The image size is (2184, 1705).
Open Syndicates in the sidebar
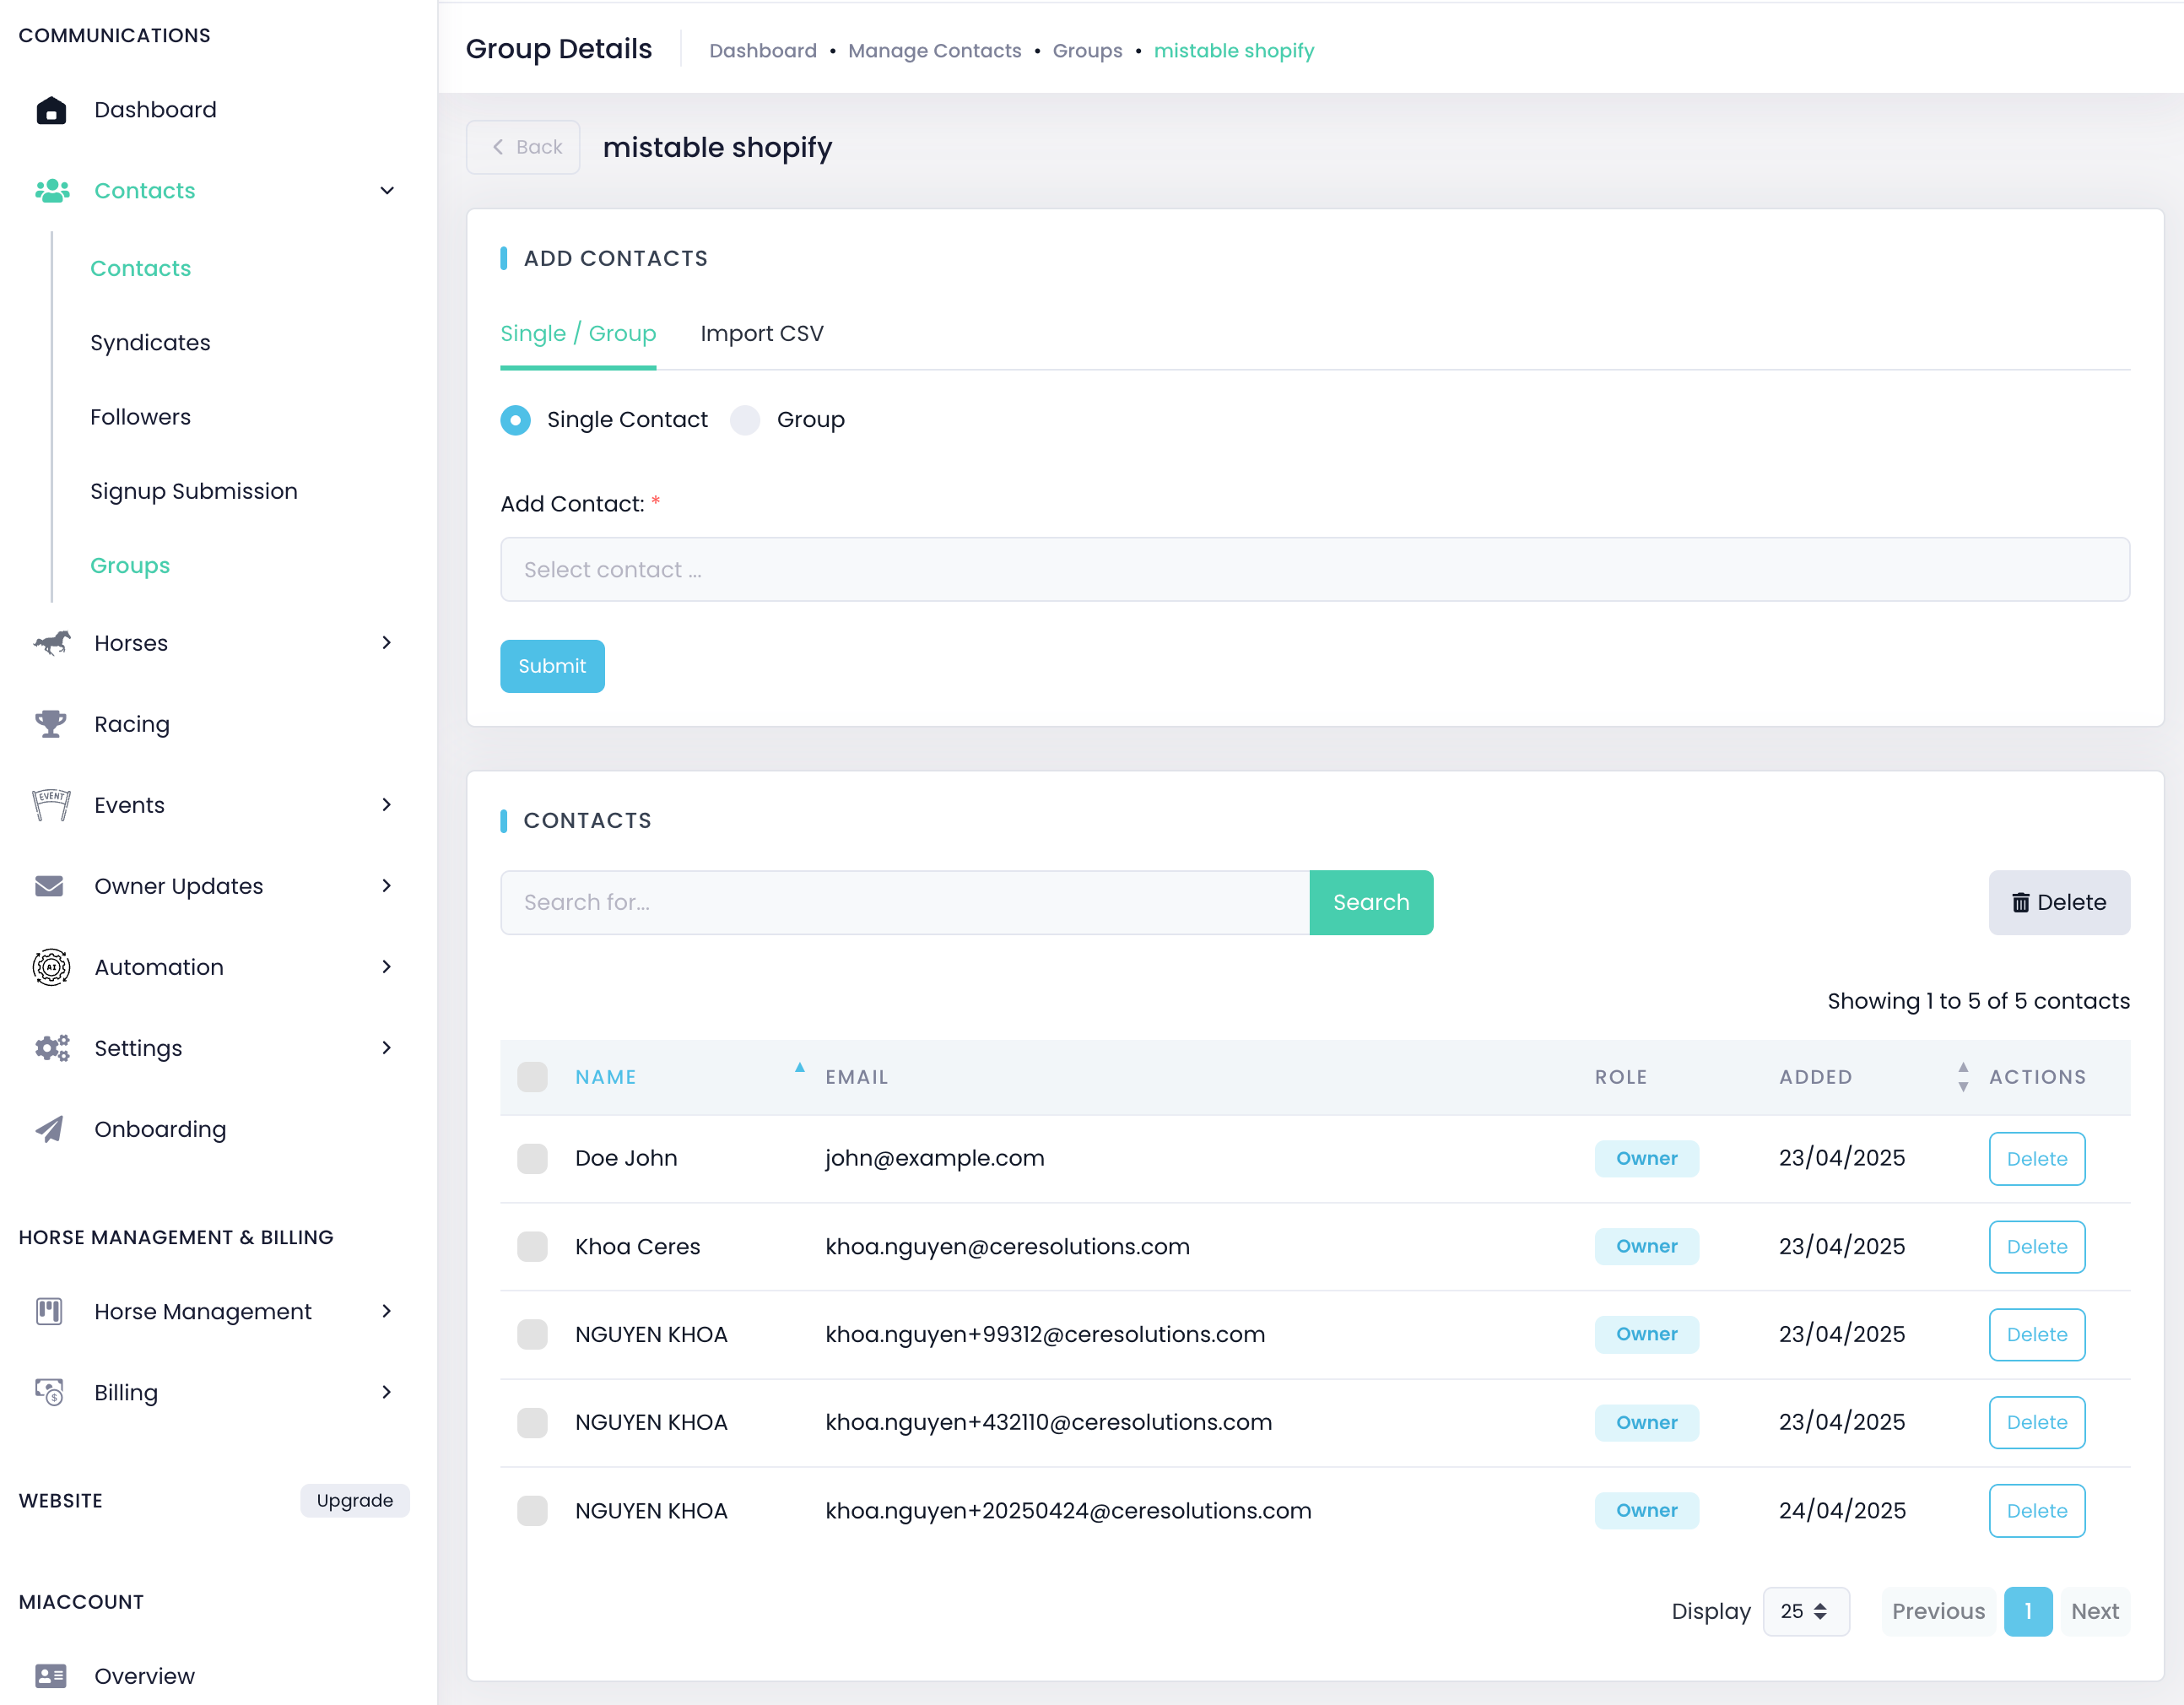[150, 343]
